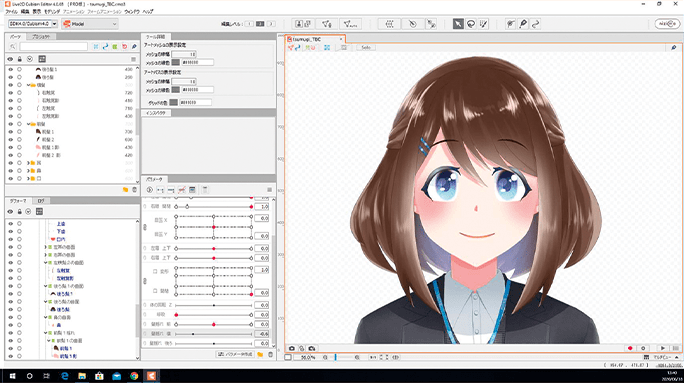Click the red undo-style icon in Parts toolbar
Screen dimensions: 684x383
click(124, 46)
